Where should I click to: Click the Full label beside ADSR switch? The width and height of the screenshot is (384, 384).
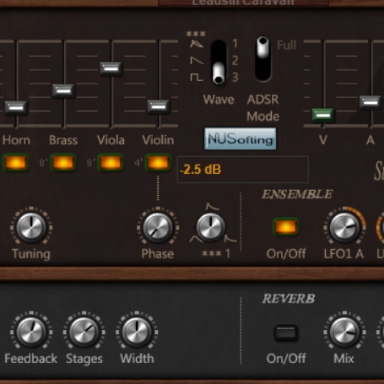point(286,45)
